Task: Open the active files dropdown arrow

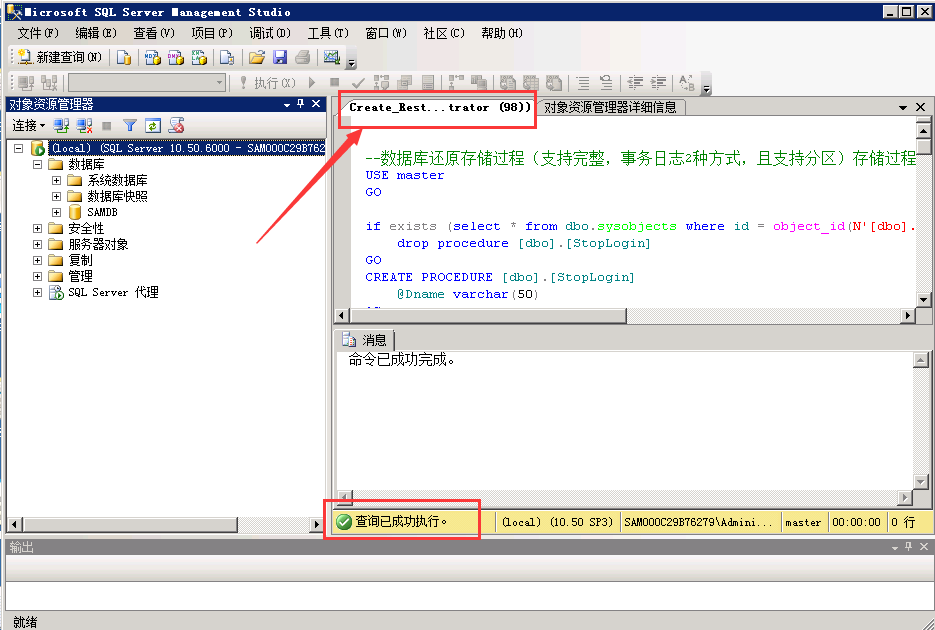Action: tap(903, 107)
